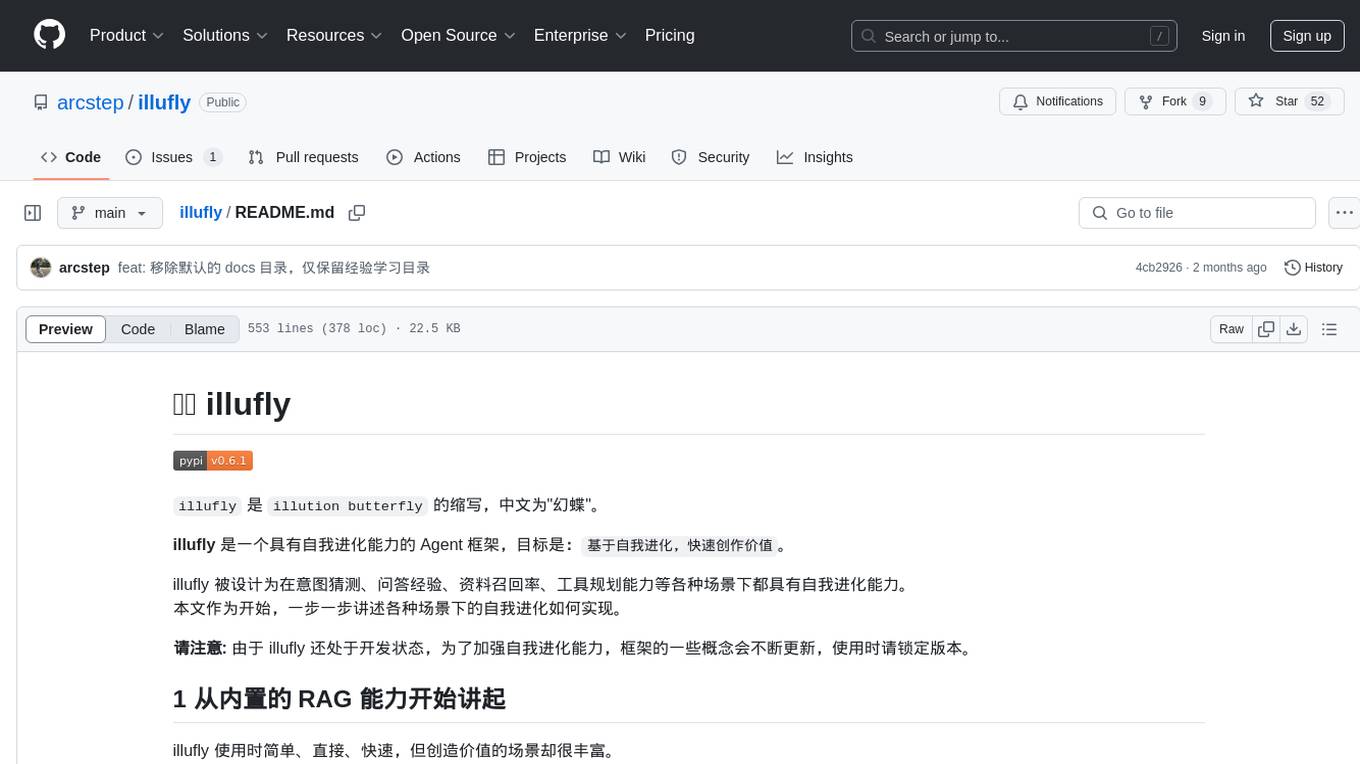Open the latest commit message link
The width and height of the screenshot is (1360, 764).
274,268
